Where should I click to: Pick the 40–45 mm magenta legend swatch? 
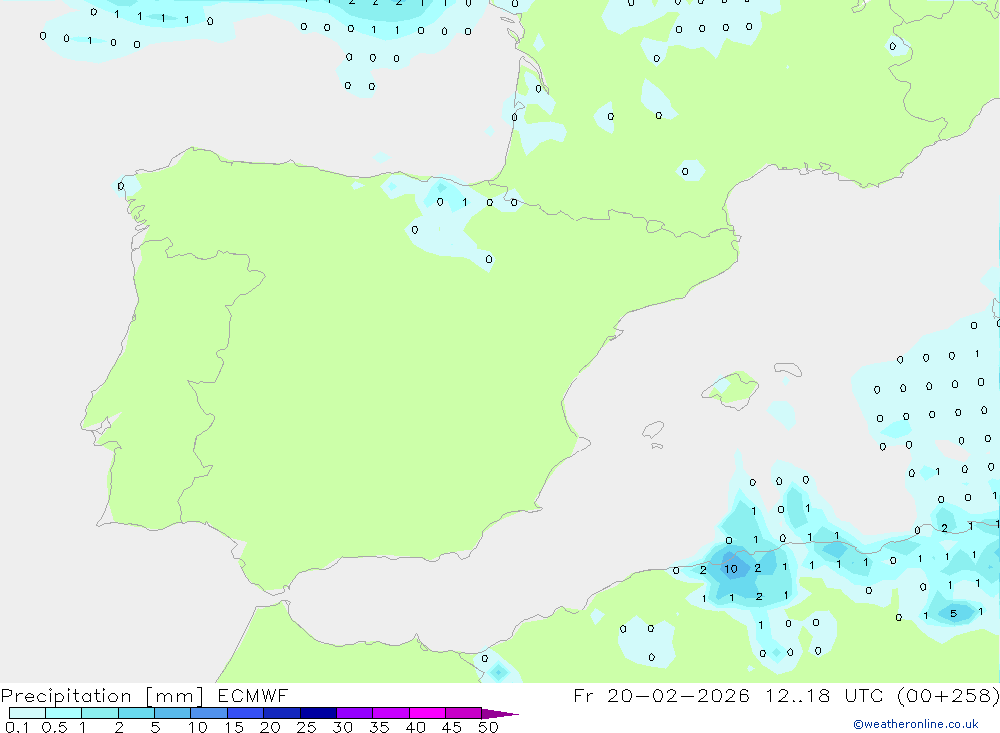click(x=427, y=713)
